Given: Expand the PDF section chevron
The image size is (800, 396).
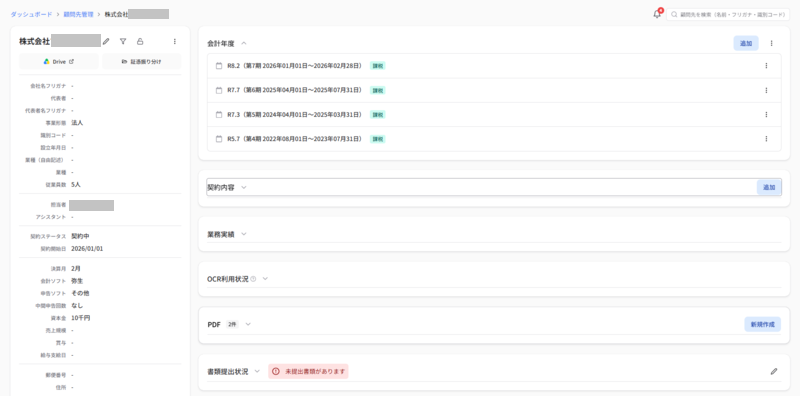Looking at the screenshot, I should pyautogui.click(x=248, y=324).
